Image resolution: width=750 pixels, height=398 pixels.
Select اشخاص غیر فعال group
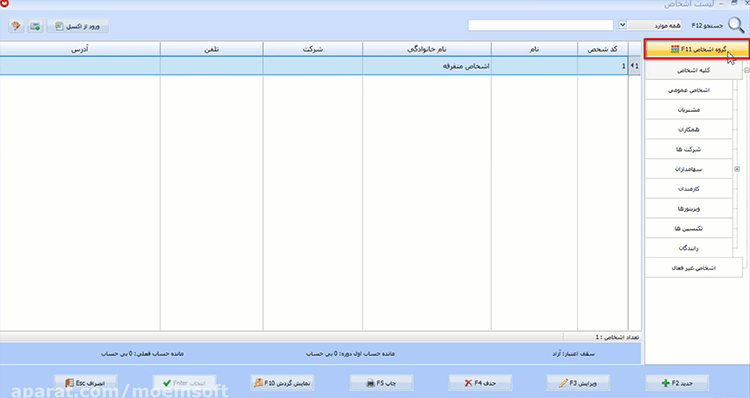coord(693,268)
